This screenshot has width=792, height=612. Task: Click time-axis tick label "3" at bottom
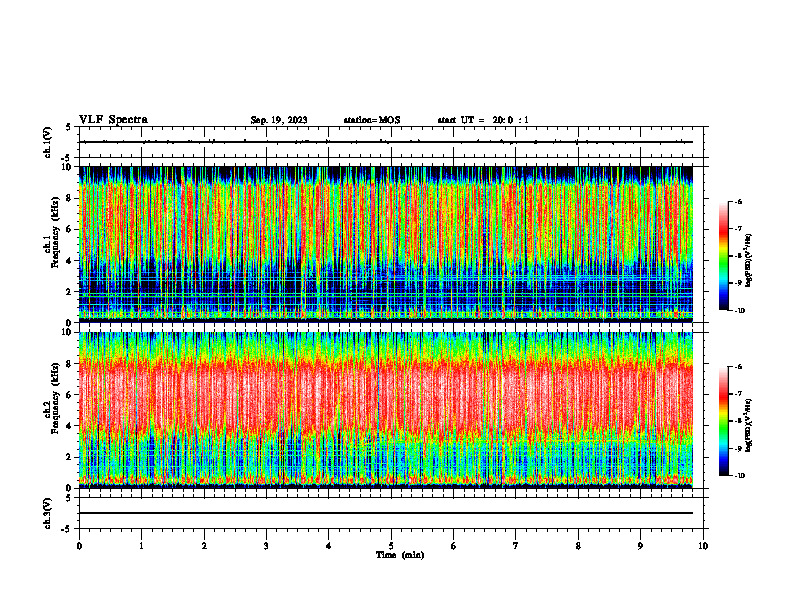pos(266,546)
